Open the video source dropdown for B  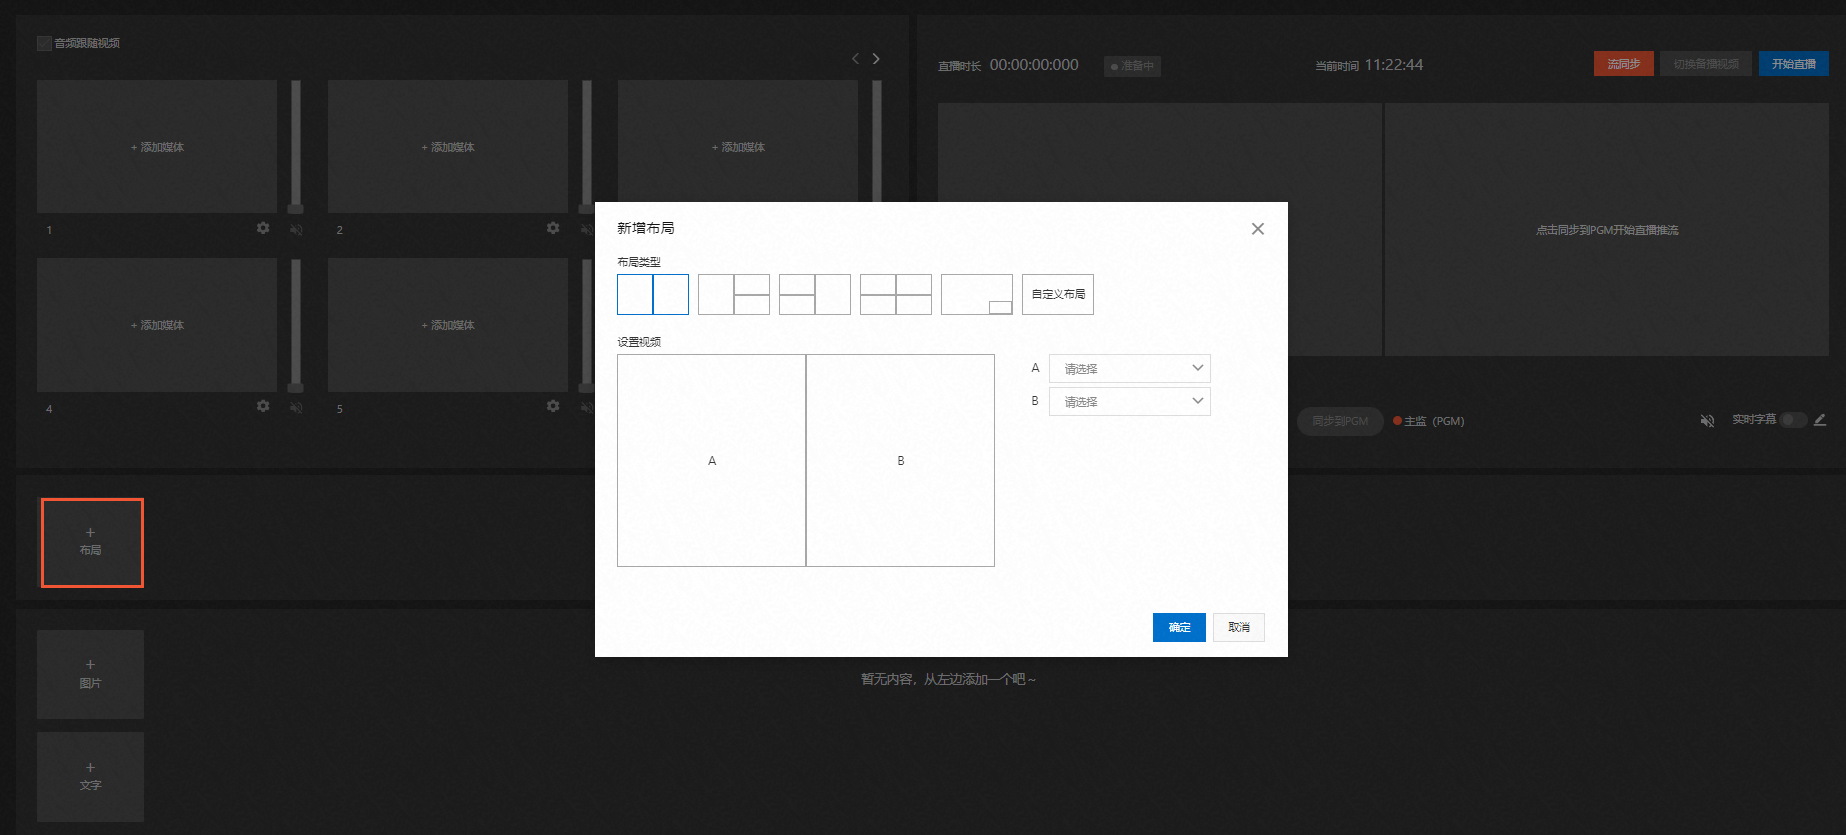[x=1130, y=402]
